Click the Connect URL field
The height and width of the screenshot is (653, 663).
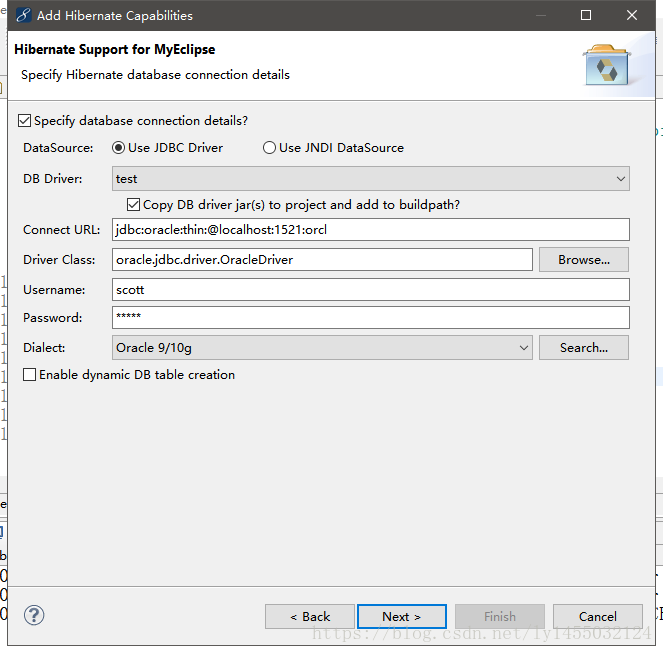371,230
